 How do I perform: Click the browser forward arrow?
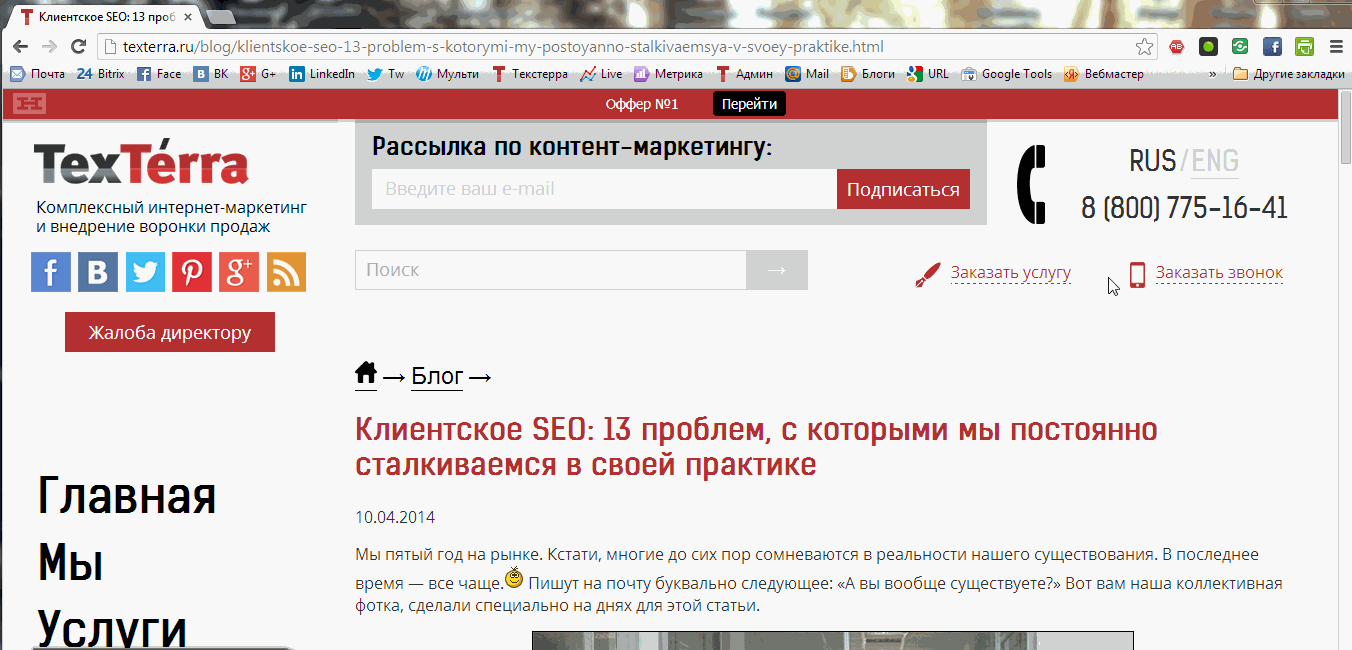[x=48, y=47]
